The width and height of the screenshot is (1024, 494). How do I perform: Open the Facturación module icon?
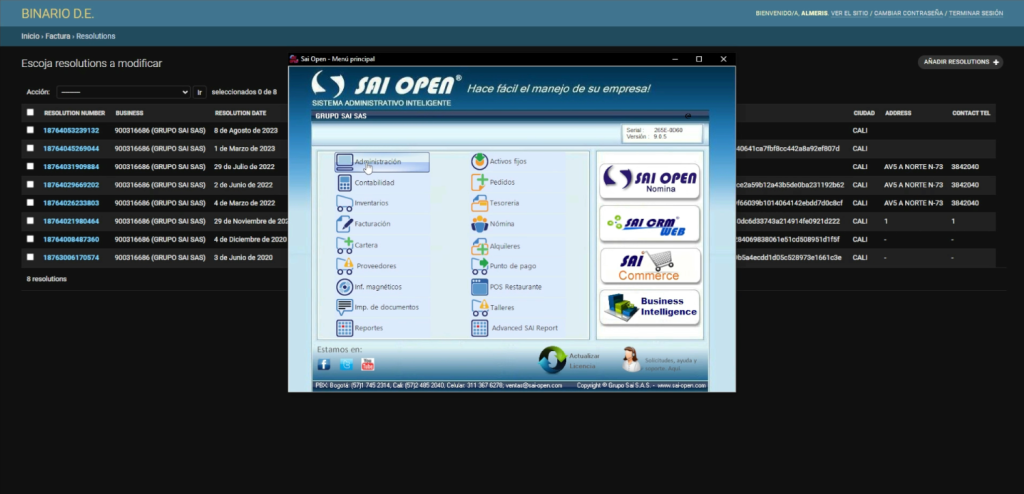[344, 223]
